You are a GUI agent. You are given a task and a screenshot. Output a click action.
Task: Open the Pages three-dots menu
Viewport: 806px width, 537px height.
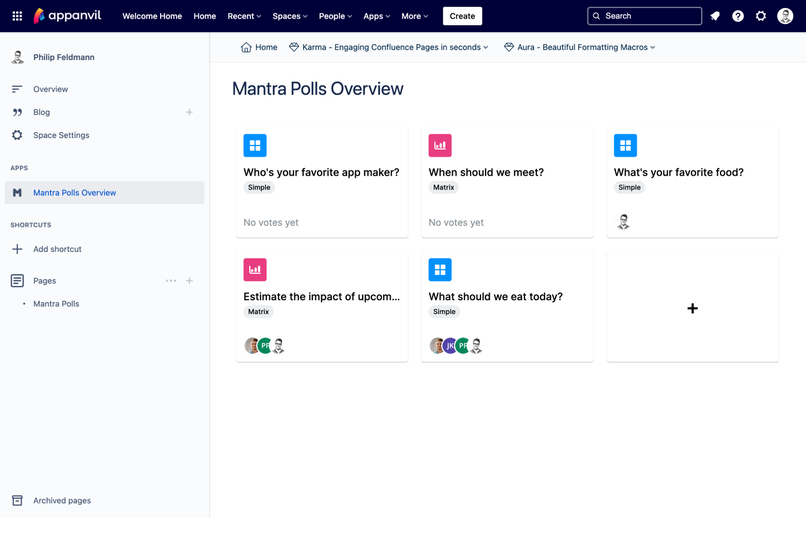[171, 281]
